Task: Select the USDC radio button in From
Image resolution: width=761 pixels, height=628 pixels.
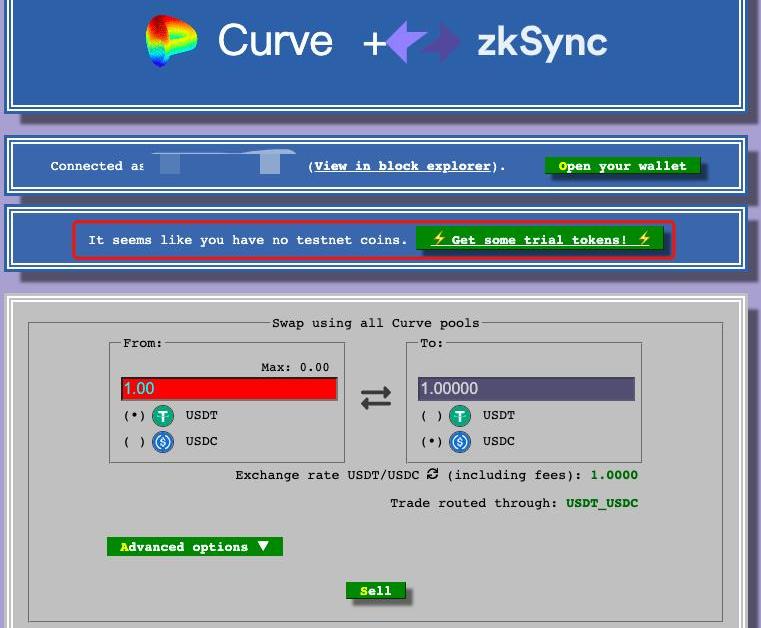Action: (x=134, y=442)
